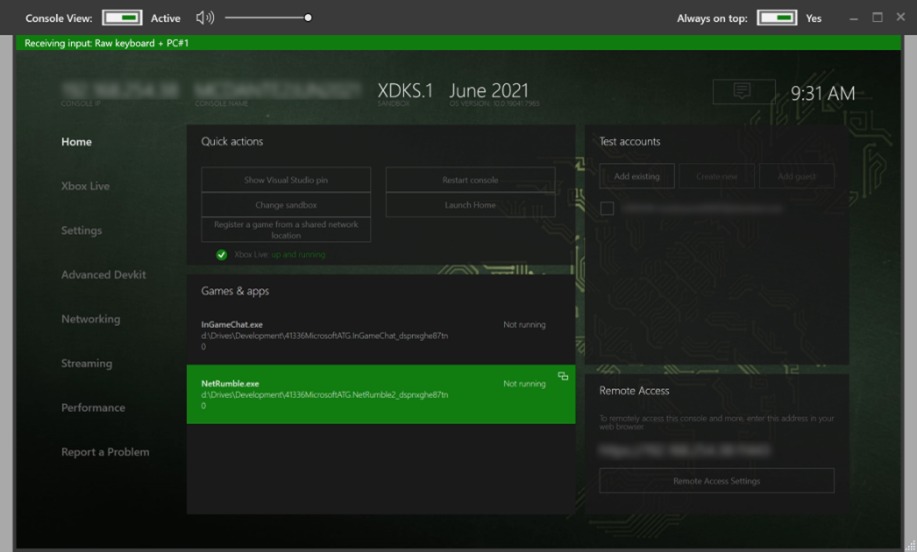
Task: Click the Restart console button
Action: click(470, 180)
